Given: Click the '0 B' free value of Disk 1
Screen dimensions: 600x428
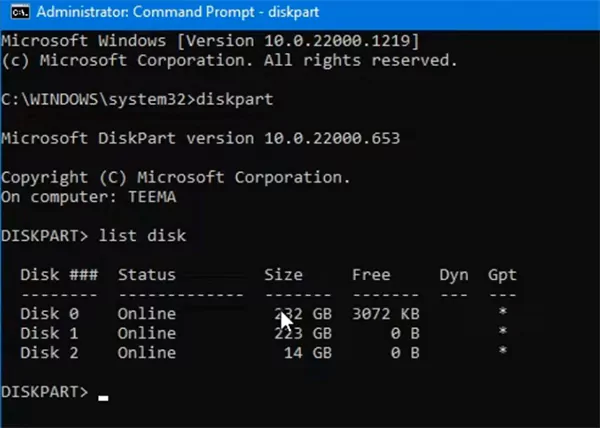Looking at the screenshot, I should tap(405, 333).
